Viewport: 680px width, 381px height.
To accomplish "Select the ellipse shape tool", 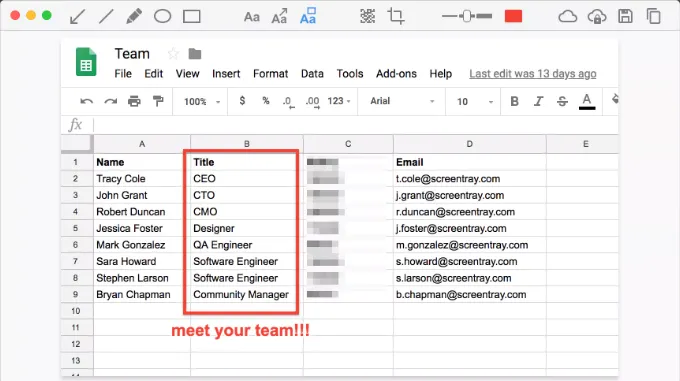I will click(x=163, y=17).
